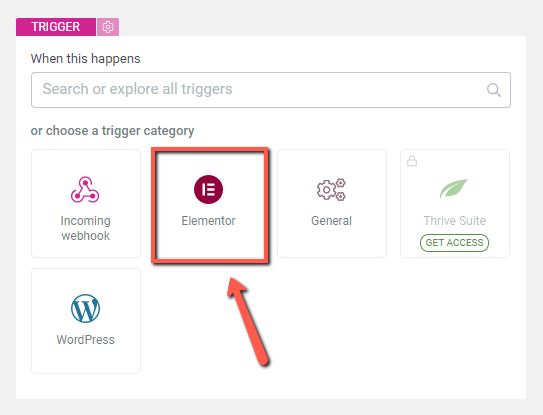This screenshot has height=415, width=543.
Task: Select the TRIGGER tab label
Action: coord(56,27)
